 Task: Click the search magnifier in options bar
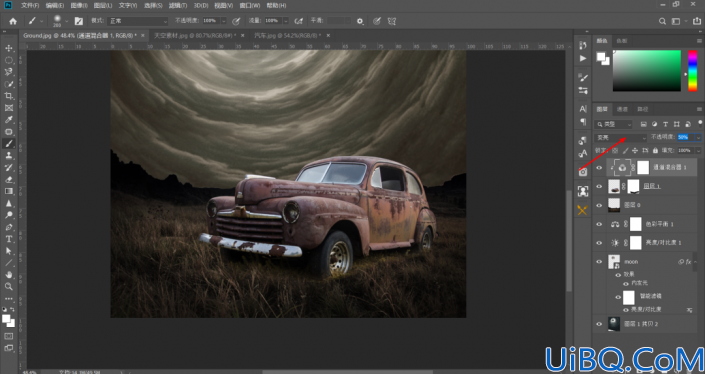tap(662, 21)
